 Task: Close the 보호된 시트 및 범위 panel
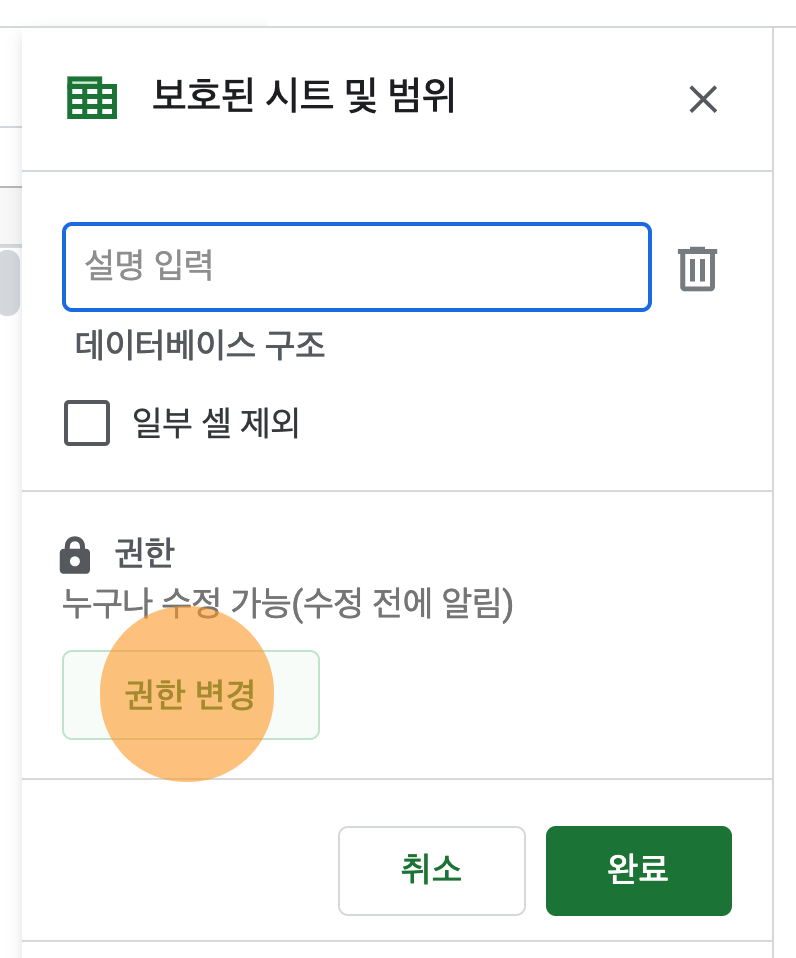pyautogui.click(x=703, y=99)
